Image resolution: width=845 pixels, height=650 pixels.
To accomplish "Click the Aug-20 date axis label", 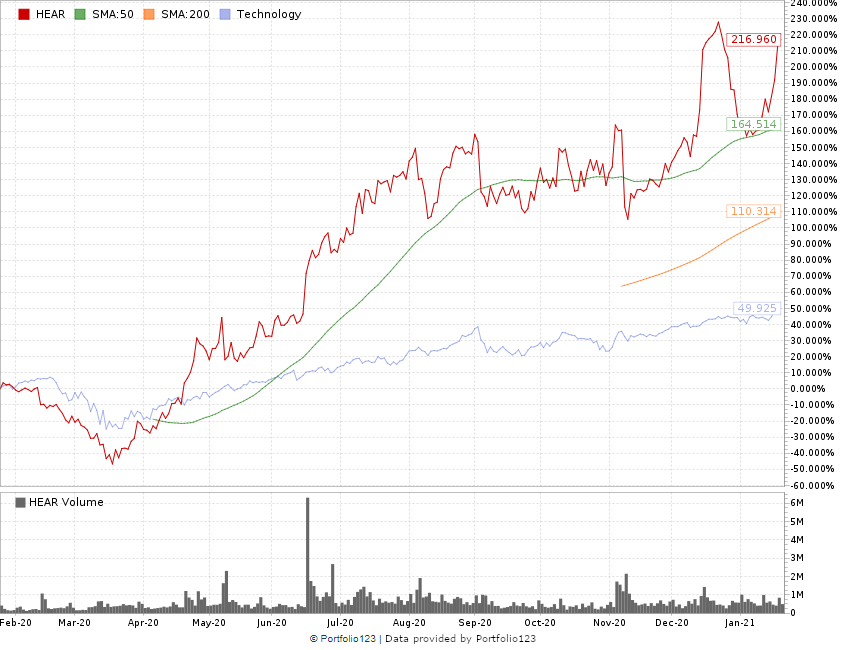I will 409,623.
